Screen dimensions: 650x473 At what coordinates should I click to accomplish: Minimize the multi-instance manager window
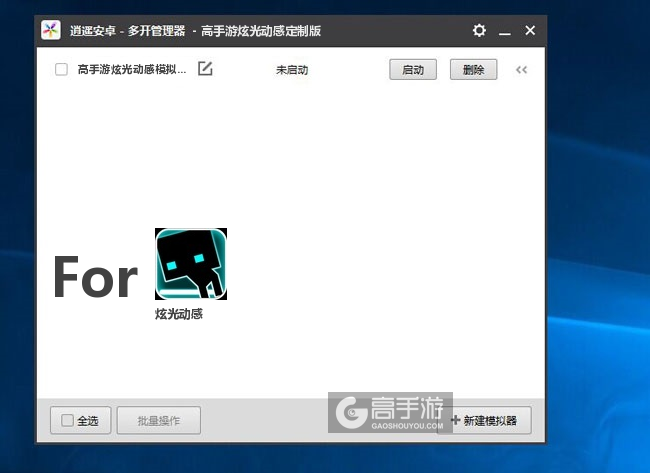pyautogui.click(x=504, y=31)
